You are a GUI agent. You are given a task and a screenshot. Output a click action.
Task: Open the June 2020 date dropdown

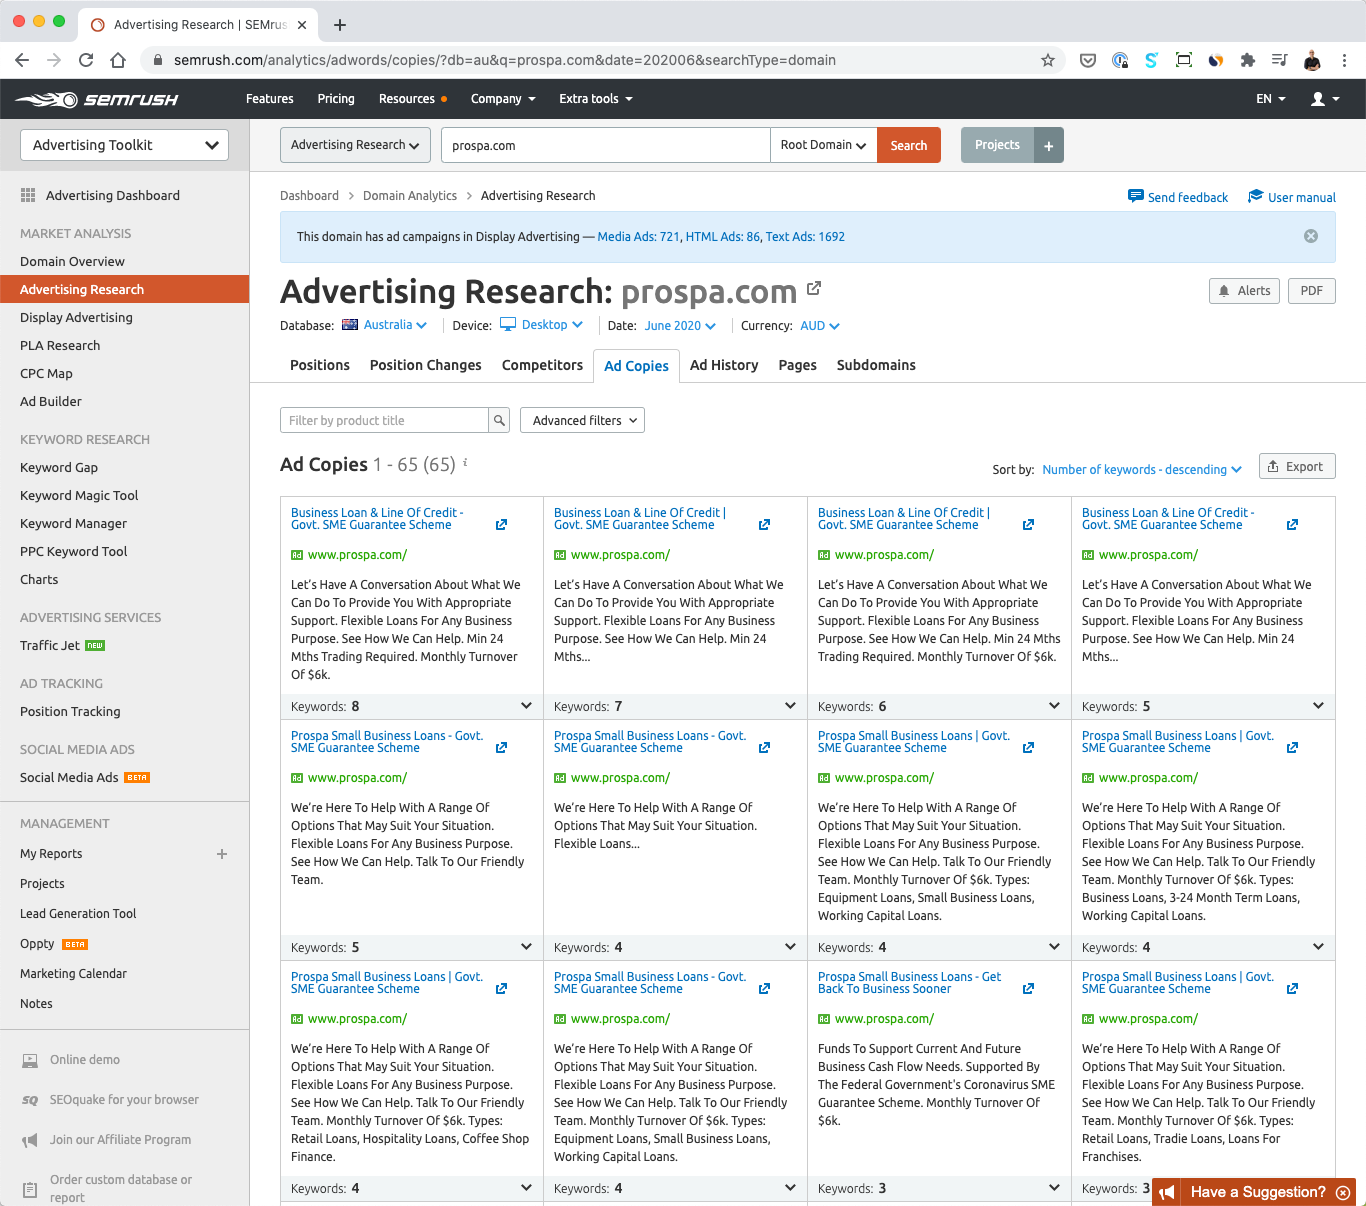680,326
